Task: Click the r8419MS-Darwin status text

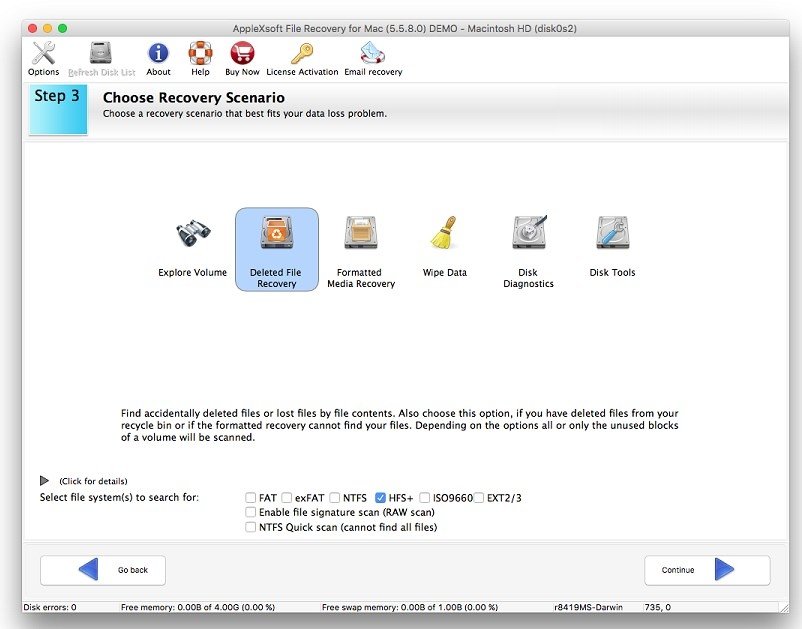Action: click(x=588, y=607)
